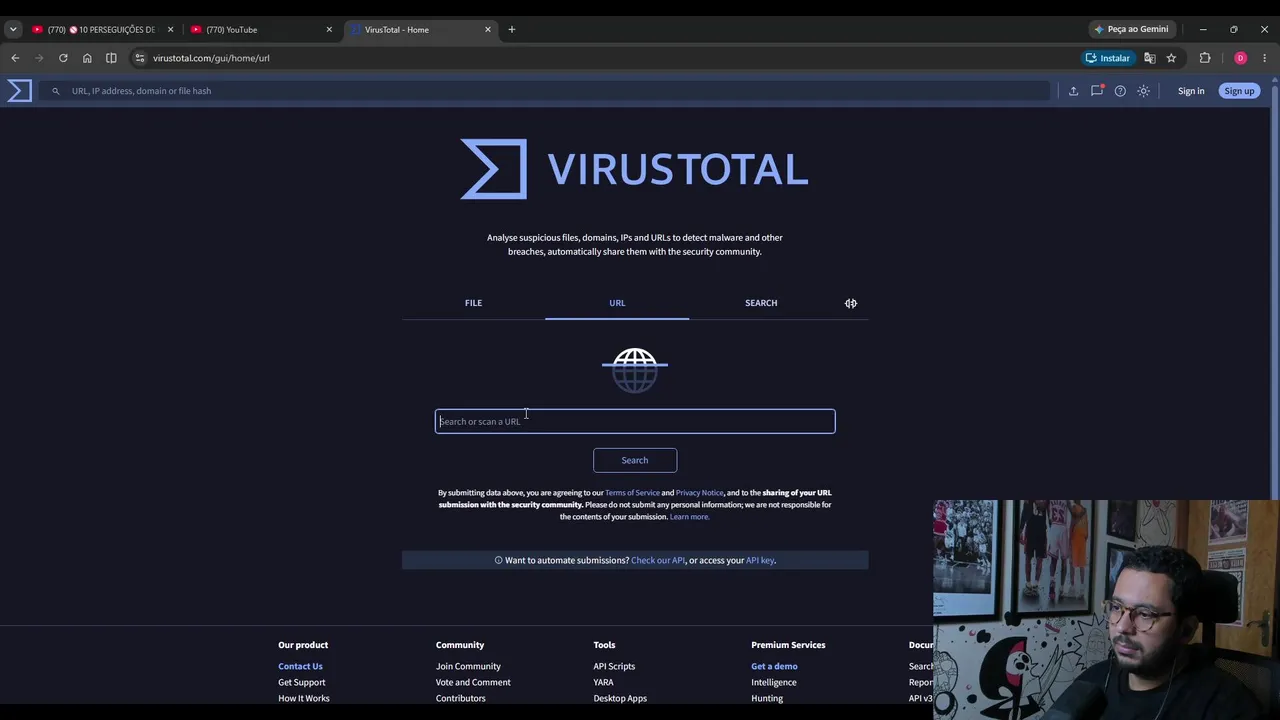This screenshot has width=1280, height=720.
Task: Click the "Peça ao Gemini" button
Action: (1131, 30)
